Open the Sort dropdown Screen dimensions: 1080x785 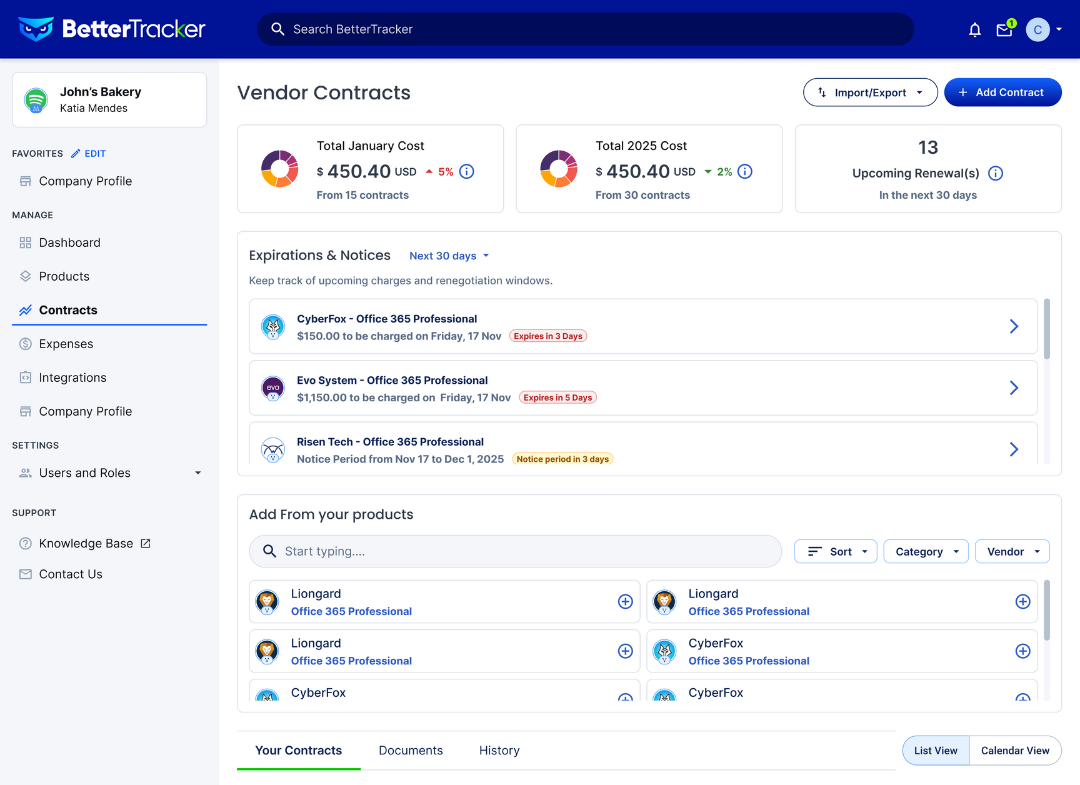point(835,552)
